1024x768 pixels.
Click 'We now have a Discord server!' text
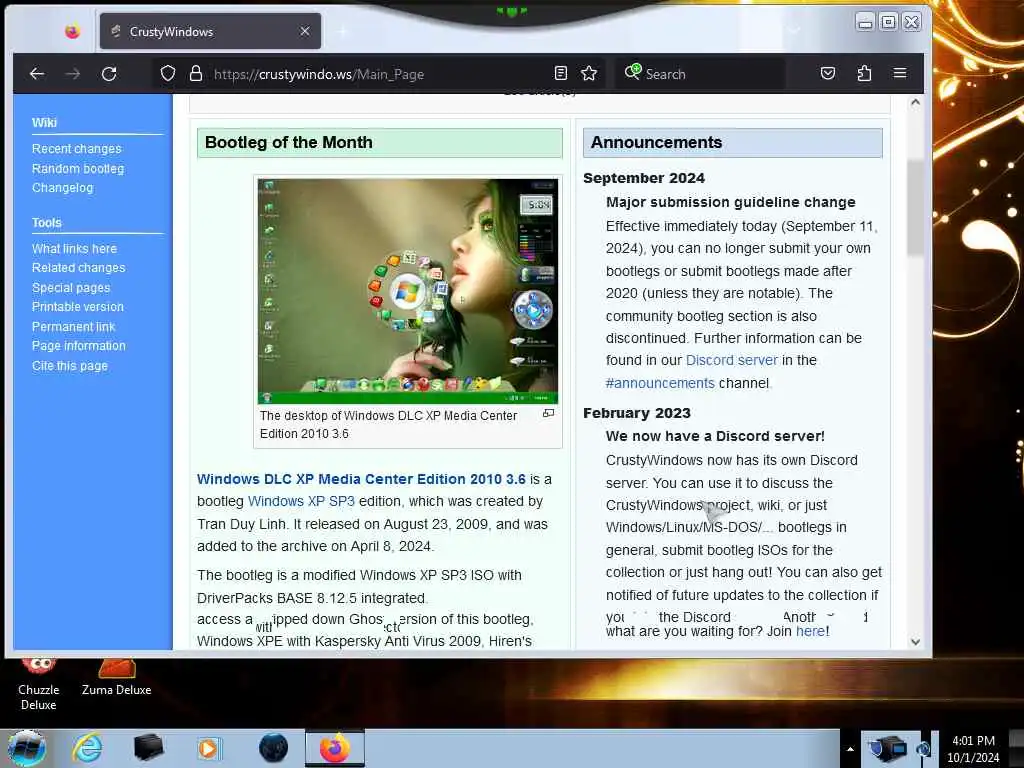715,436
